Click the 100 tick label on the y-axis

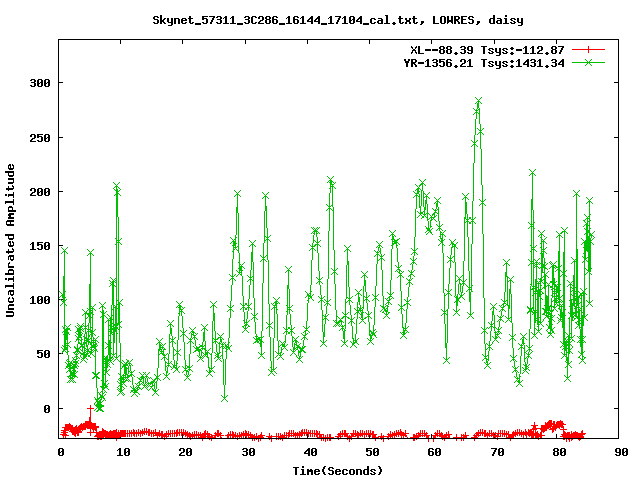(40, 300)
